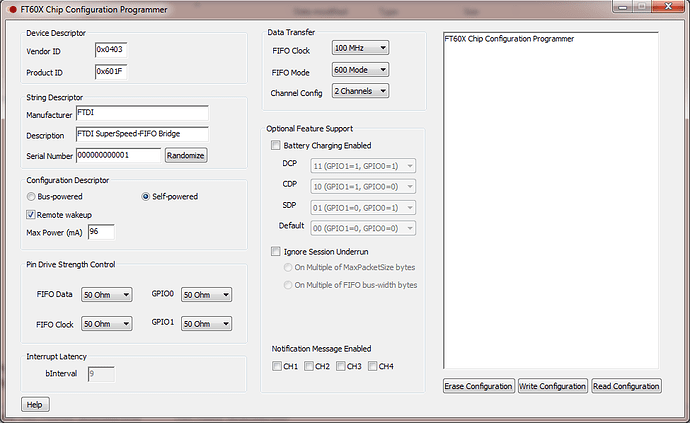Enable CH1 notification message checkbox
The image size is (690, 423).
pos(277,366)
